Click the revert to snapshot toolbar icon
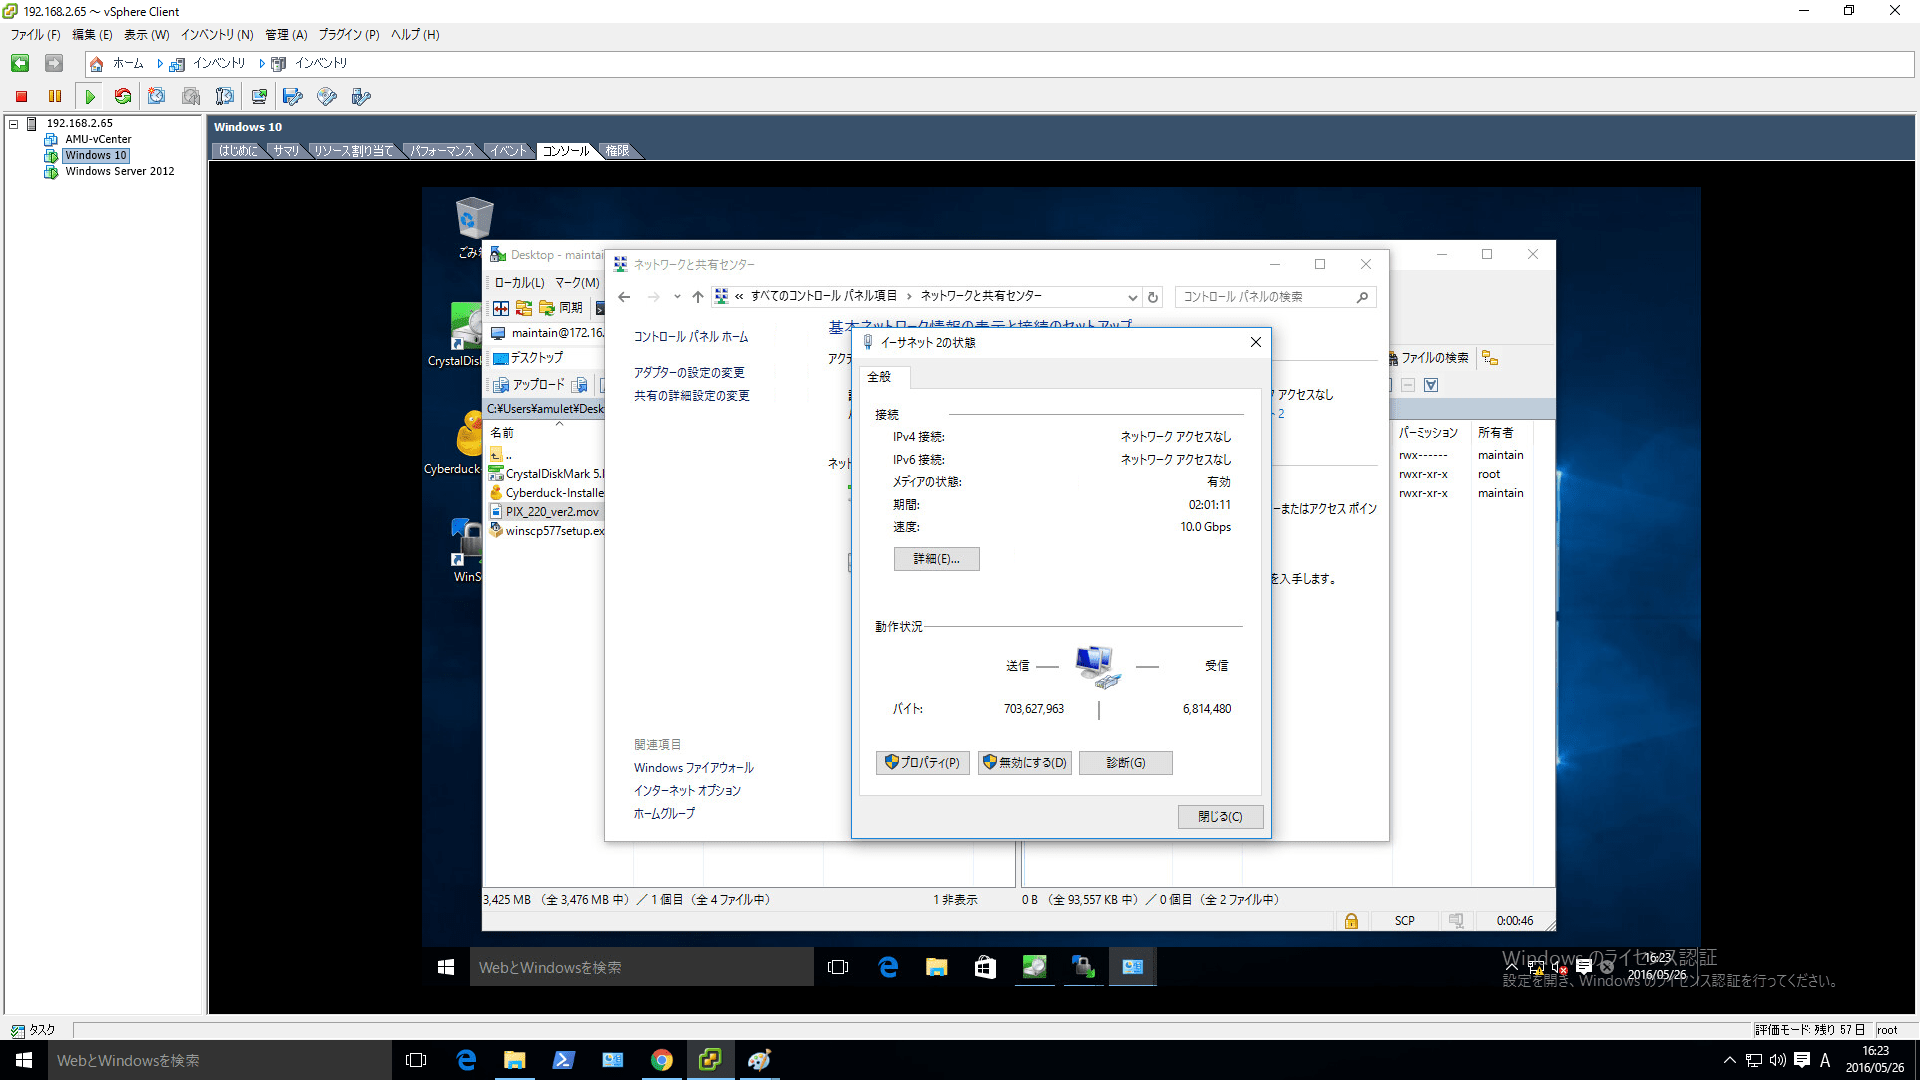 pos(191,97)
